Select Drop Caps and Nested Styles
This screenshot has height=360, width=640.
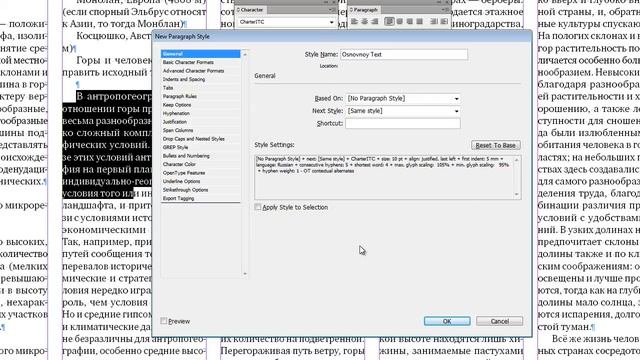(200, 139)
